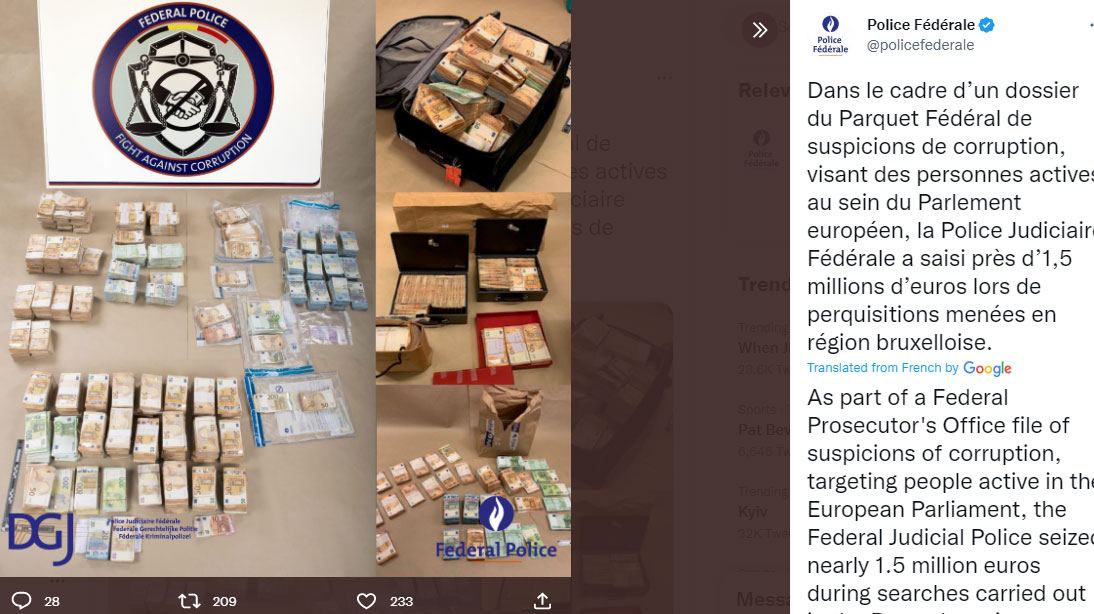Screen dimensions: 1094x614
Task: Collapse the sidebar with double chevron
Action: (760, 30)
